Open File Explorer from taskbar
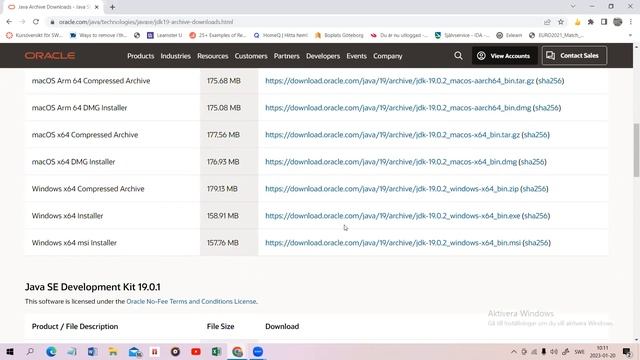This screenshot has width=640, height=360. point(113,351)
